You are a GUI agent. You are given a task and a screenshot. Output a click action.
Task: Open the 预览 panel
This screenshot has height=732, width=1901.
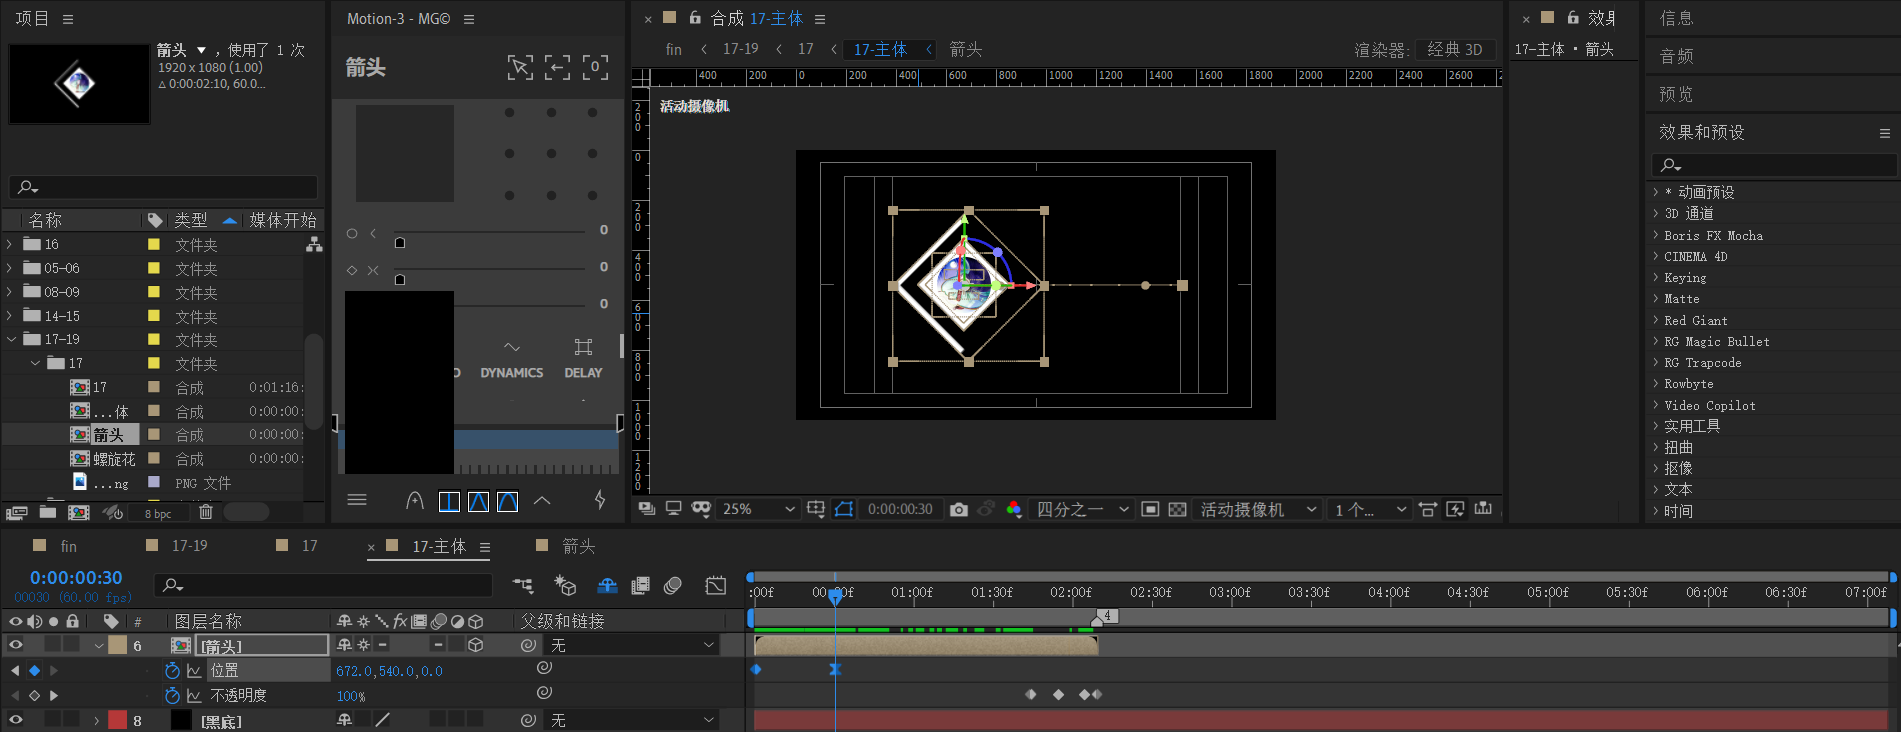point(1677,94)
